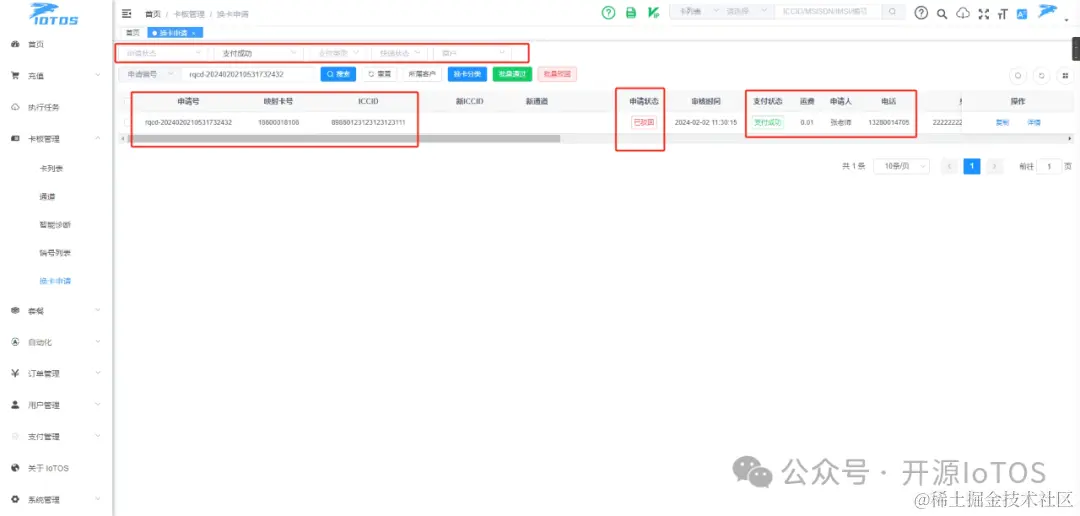Open the font size icon

(1002, 13)
